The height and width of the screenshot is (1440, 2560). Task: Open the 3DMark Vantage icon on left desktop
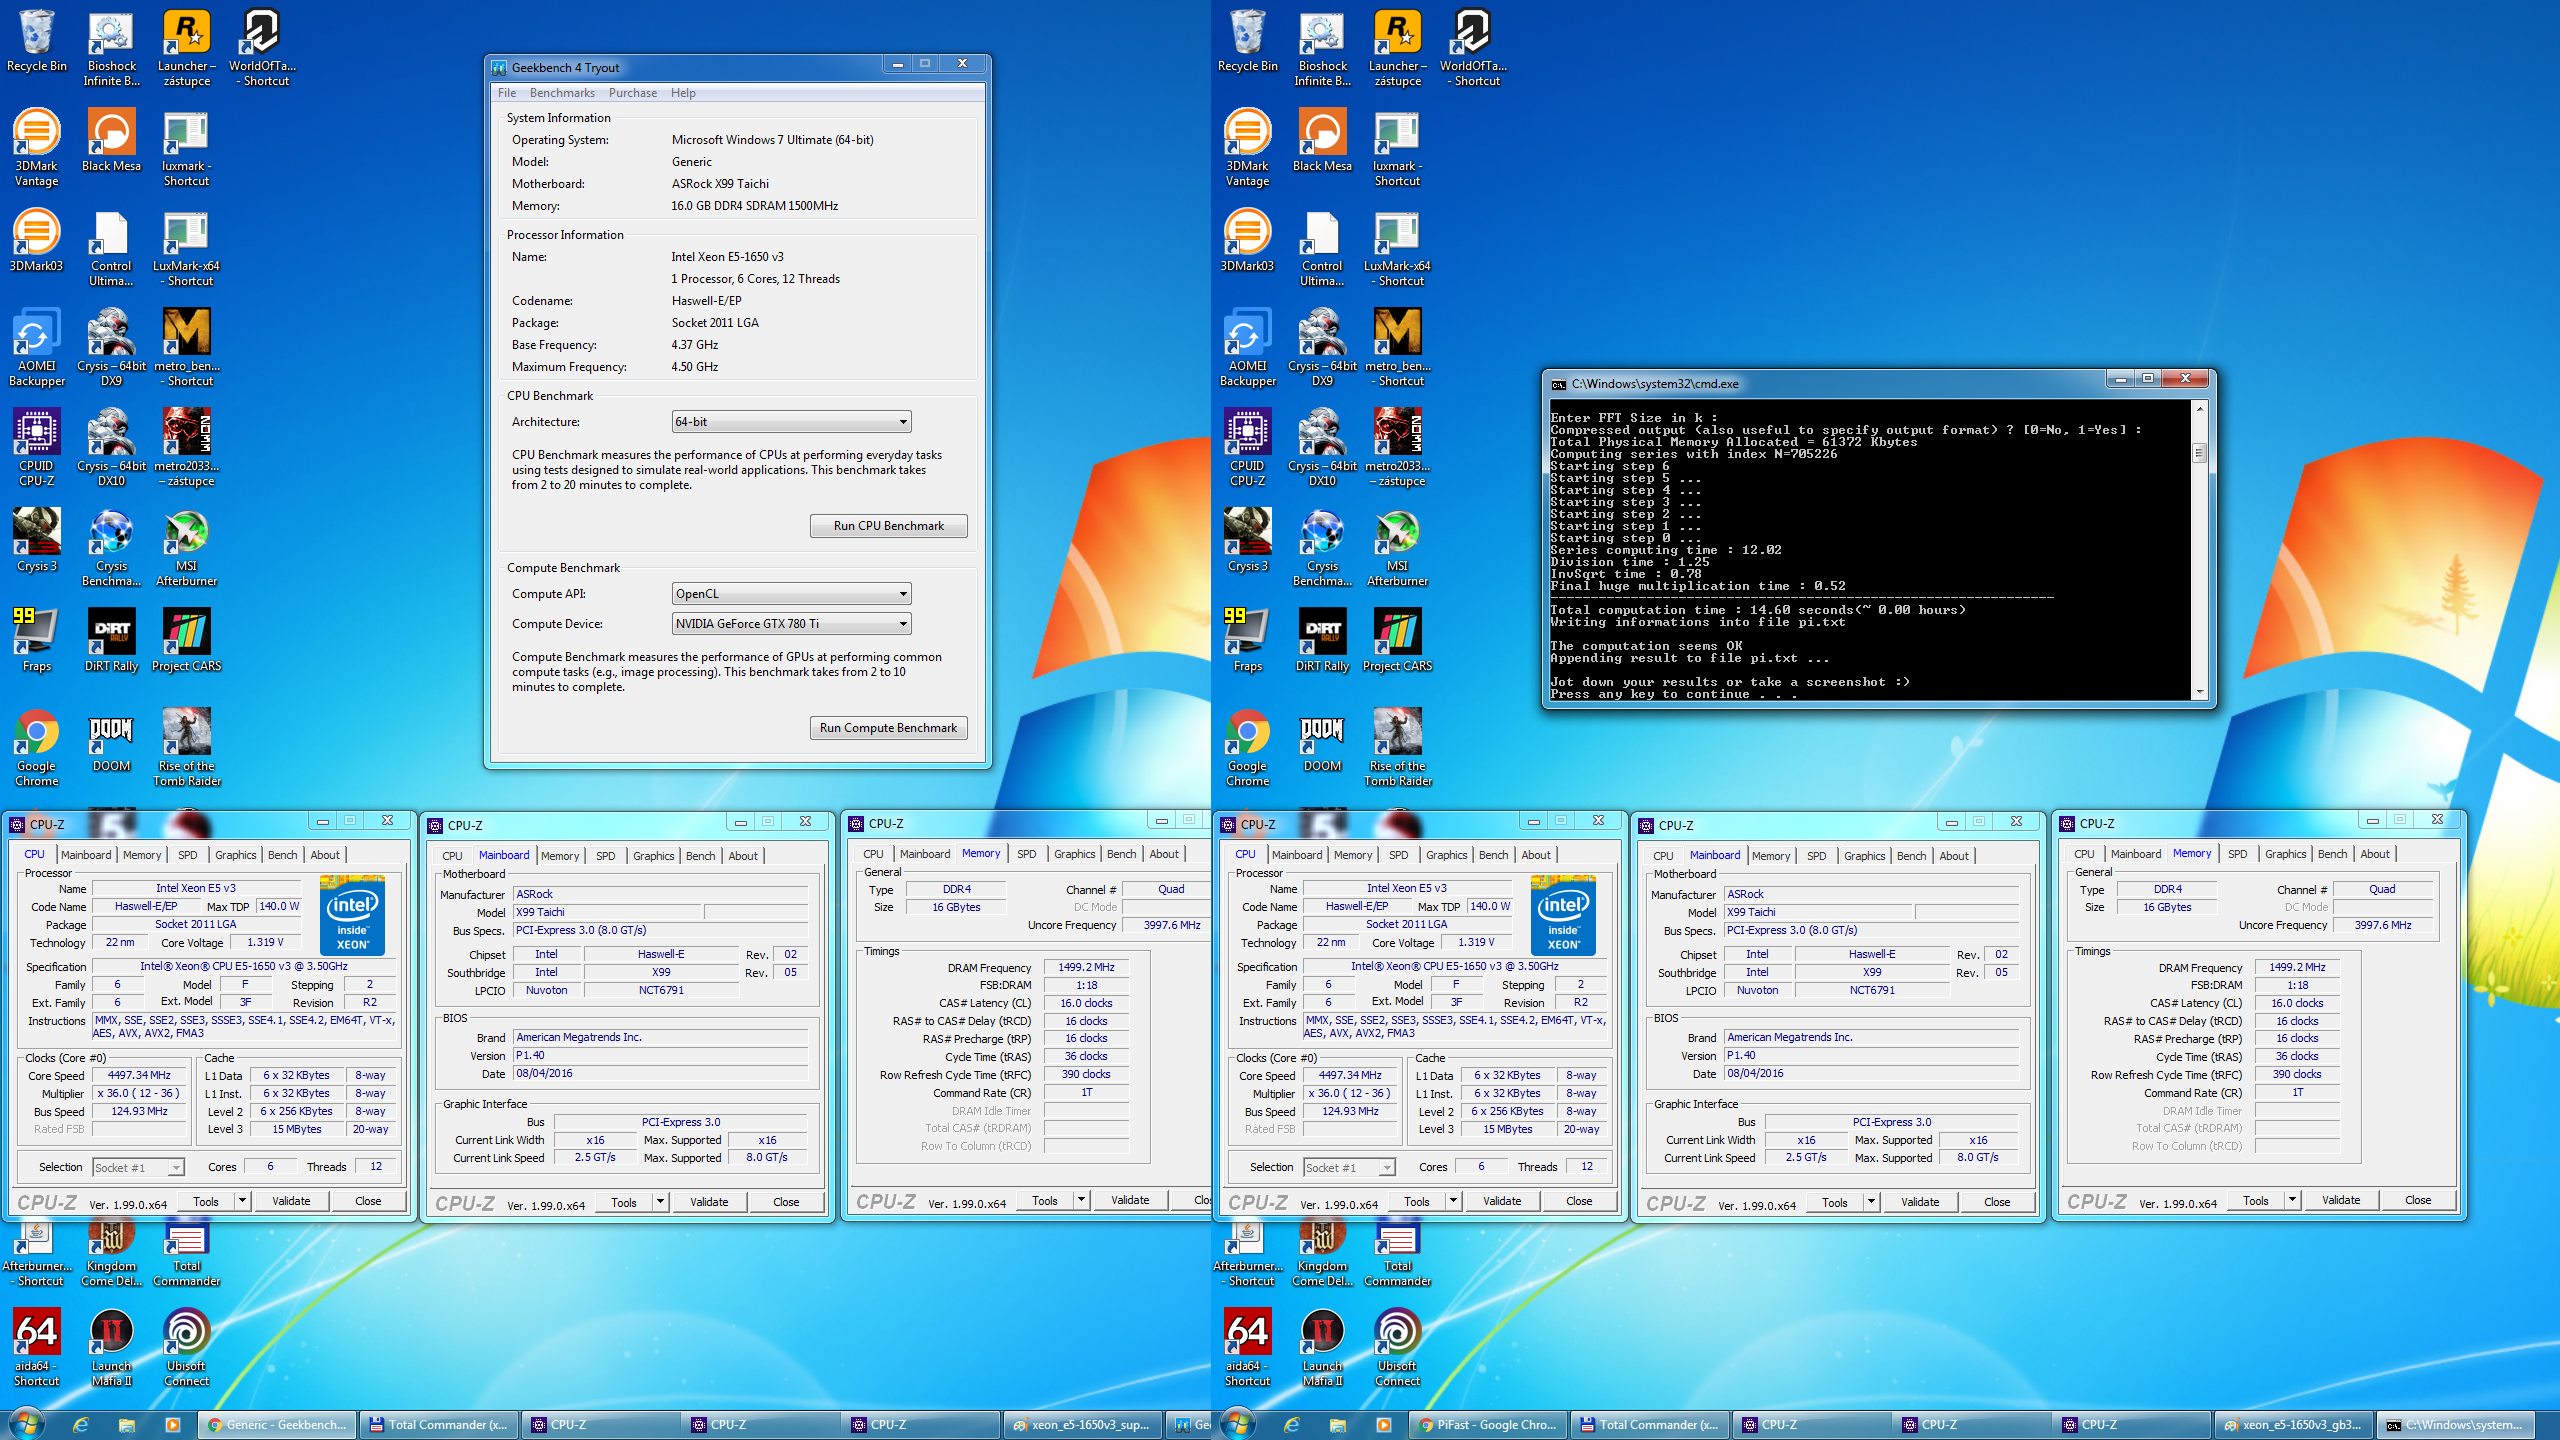pos(36,148)
